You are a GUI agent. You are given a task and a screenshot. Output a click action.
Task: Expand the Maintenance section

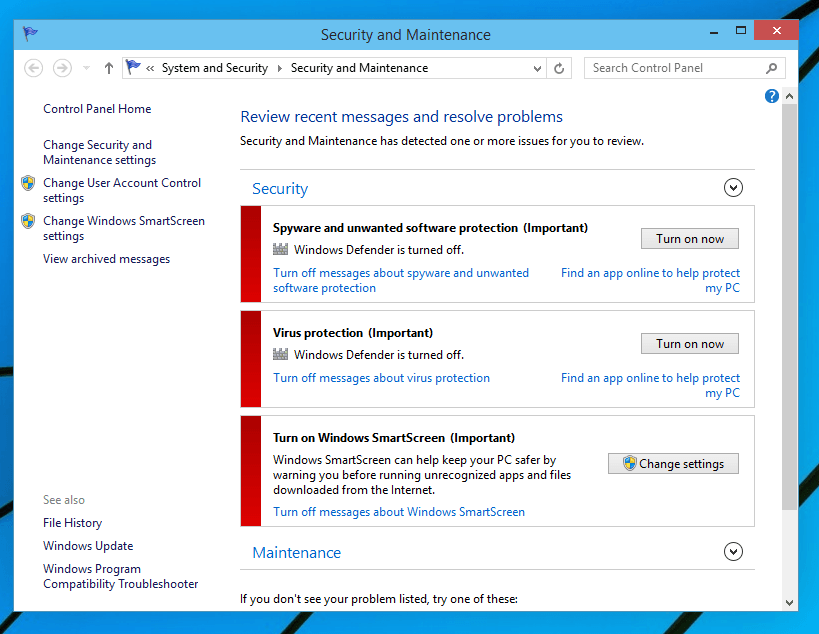pos(733,551)
